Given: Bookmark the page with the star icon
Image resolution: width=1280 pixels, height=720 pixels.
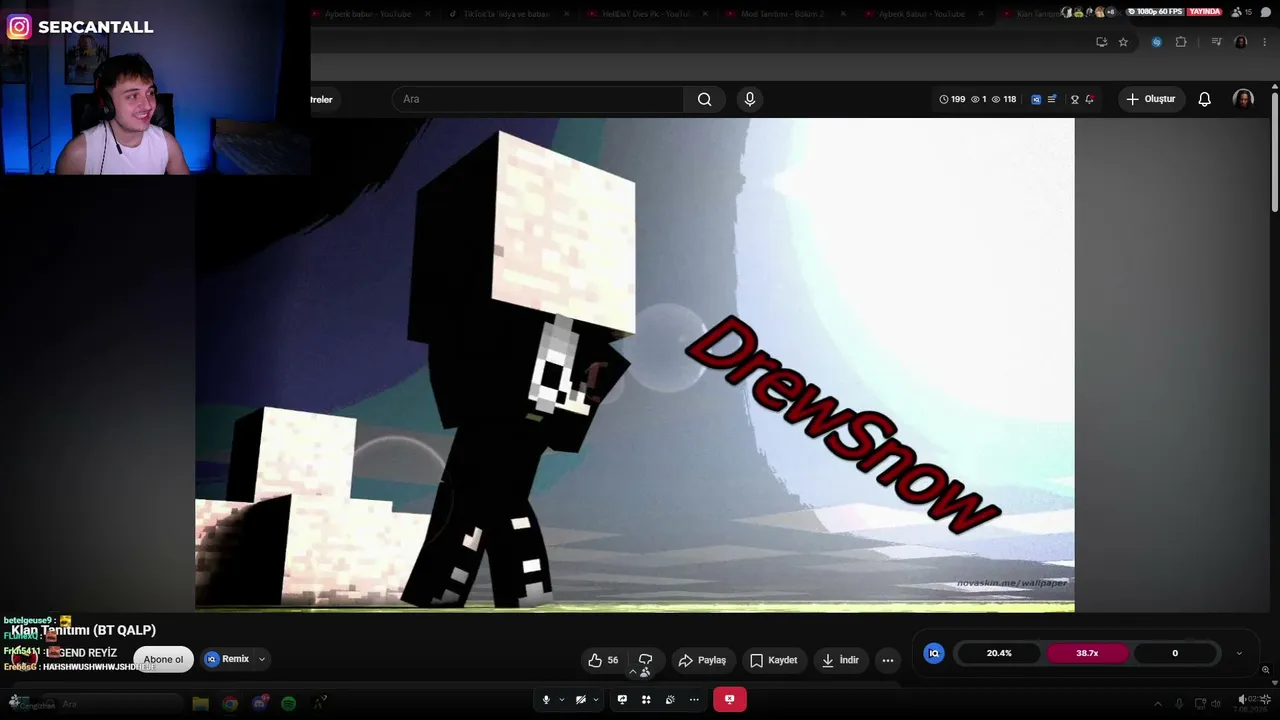Looking at the screenshot, I should coord(1123,42).
